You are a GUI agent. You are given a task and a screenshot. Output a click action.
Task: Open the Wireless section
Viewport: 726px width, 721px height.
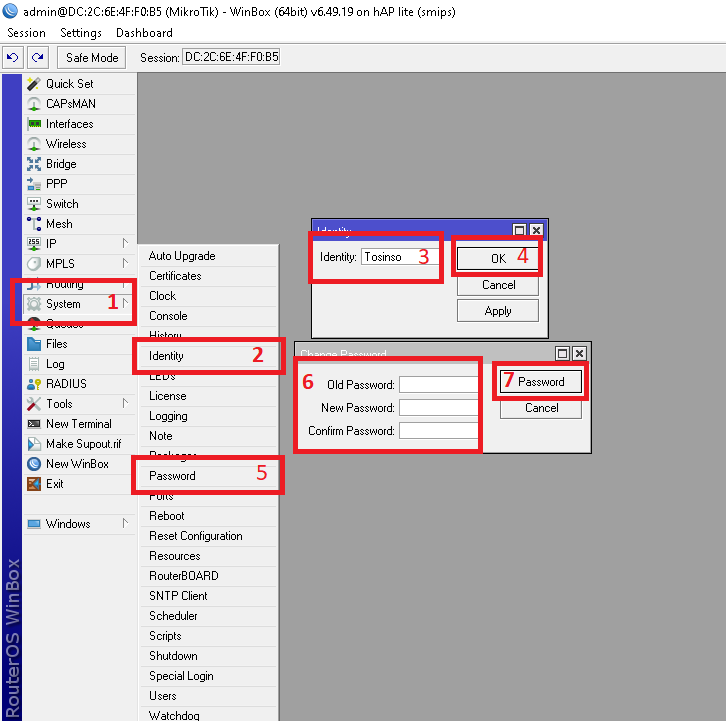(66, 144)
